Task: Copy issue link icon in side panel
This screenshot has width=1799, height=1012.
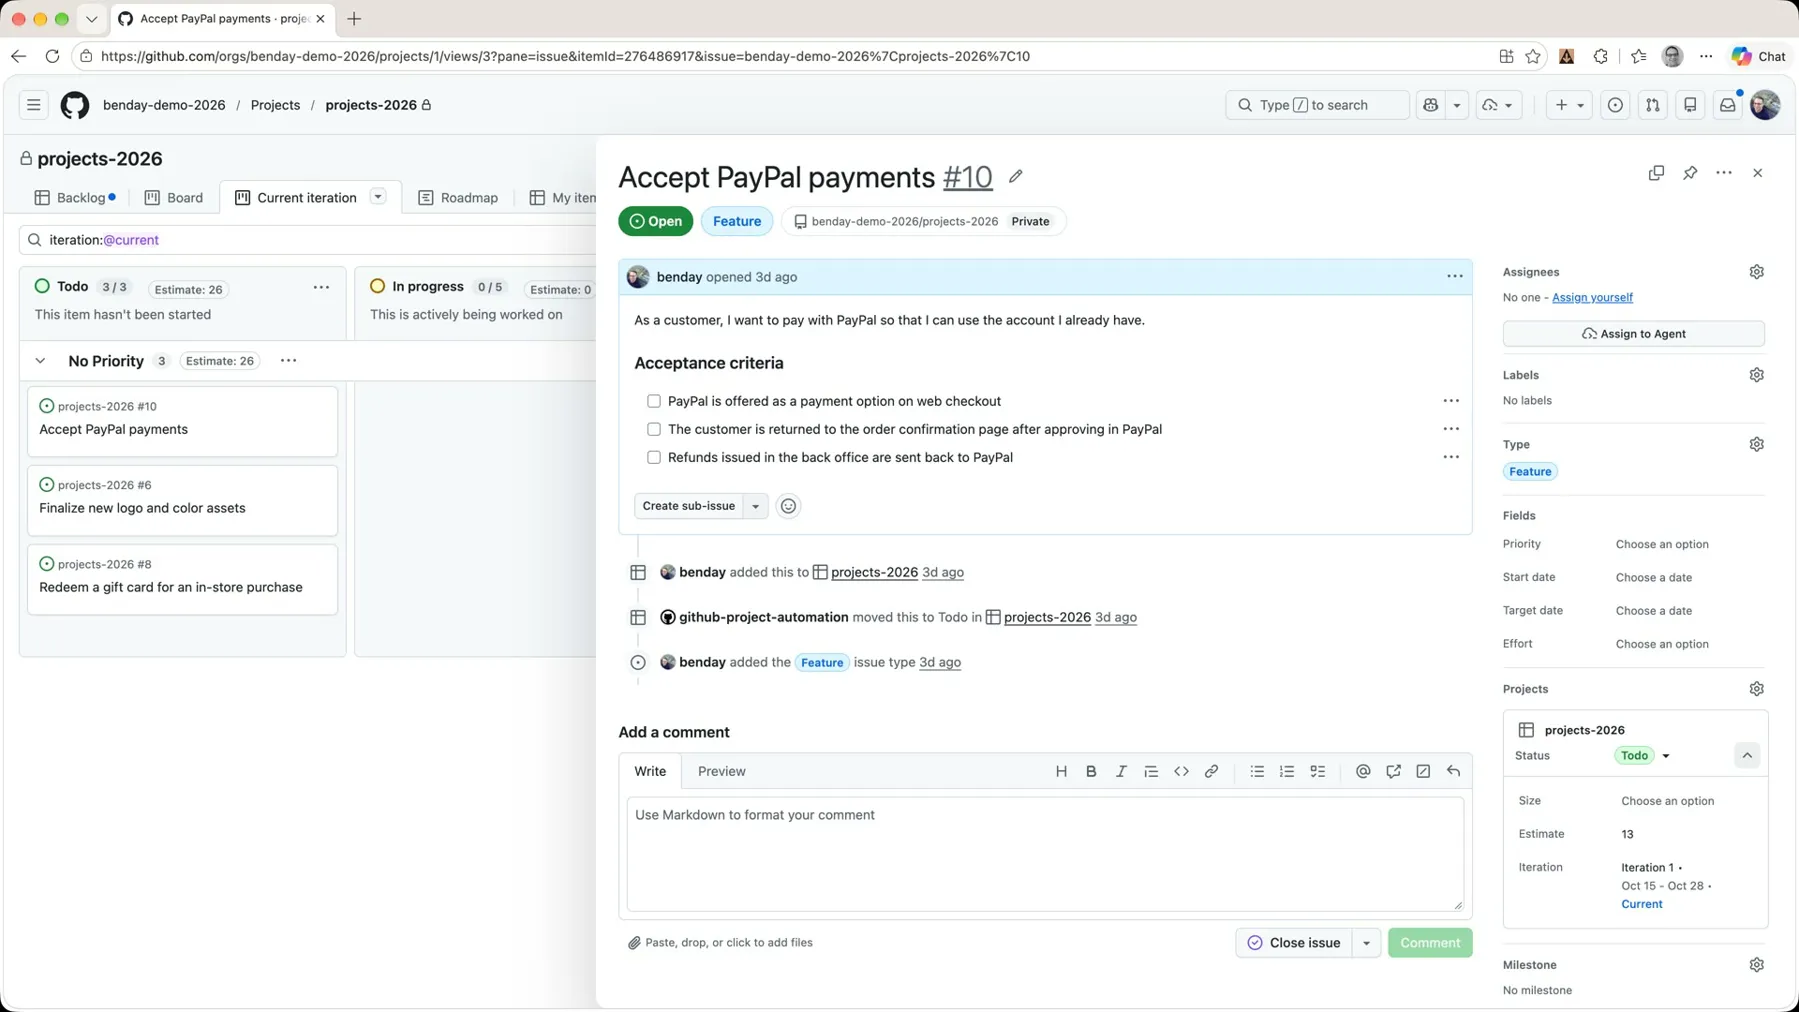Action: tap(1656, 173)
